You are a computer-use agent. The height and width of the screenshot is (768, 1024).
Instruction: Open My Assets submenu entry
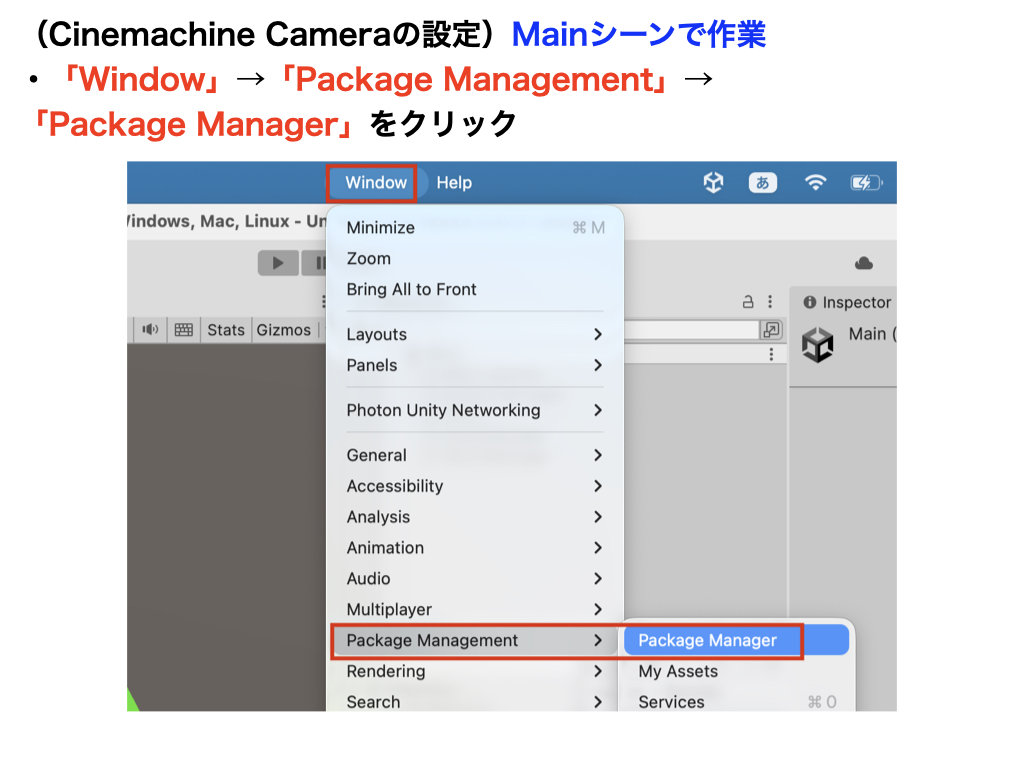[x=736, y=671]
